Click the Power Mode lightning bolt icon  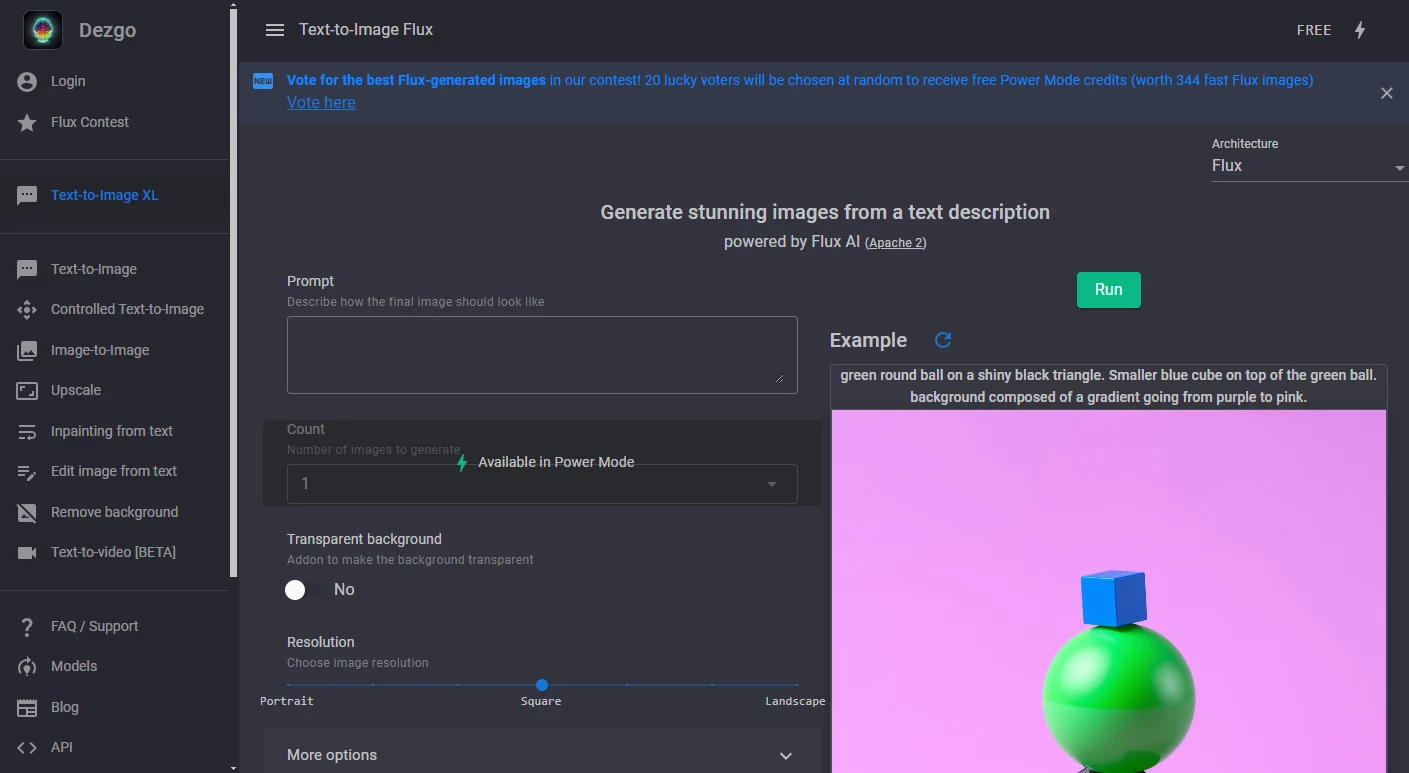click(1359, 30)
